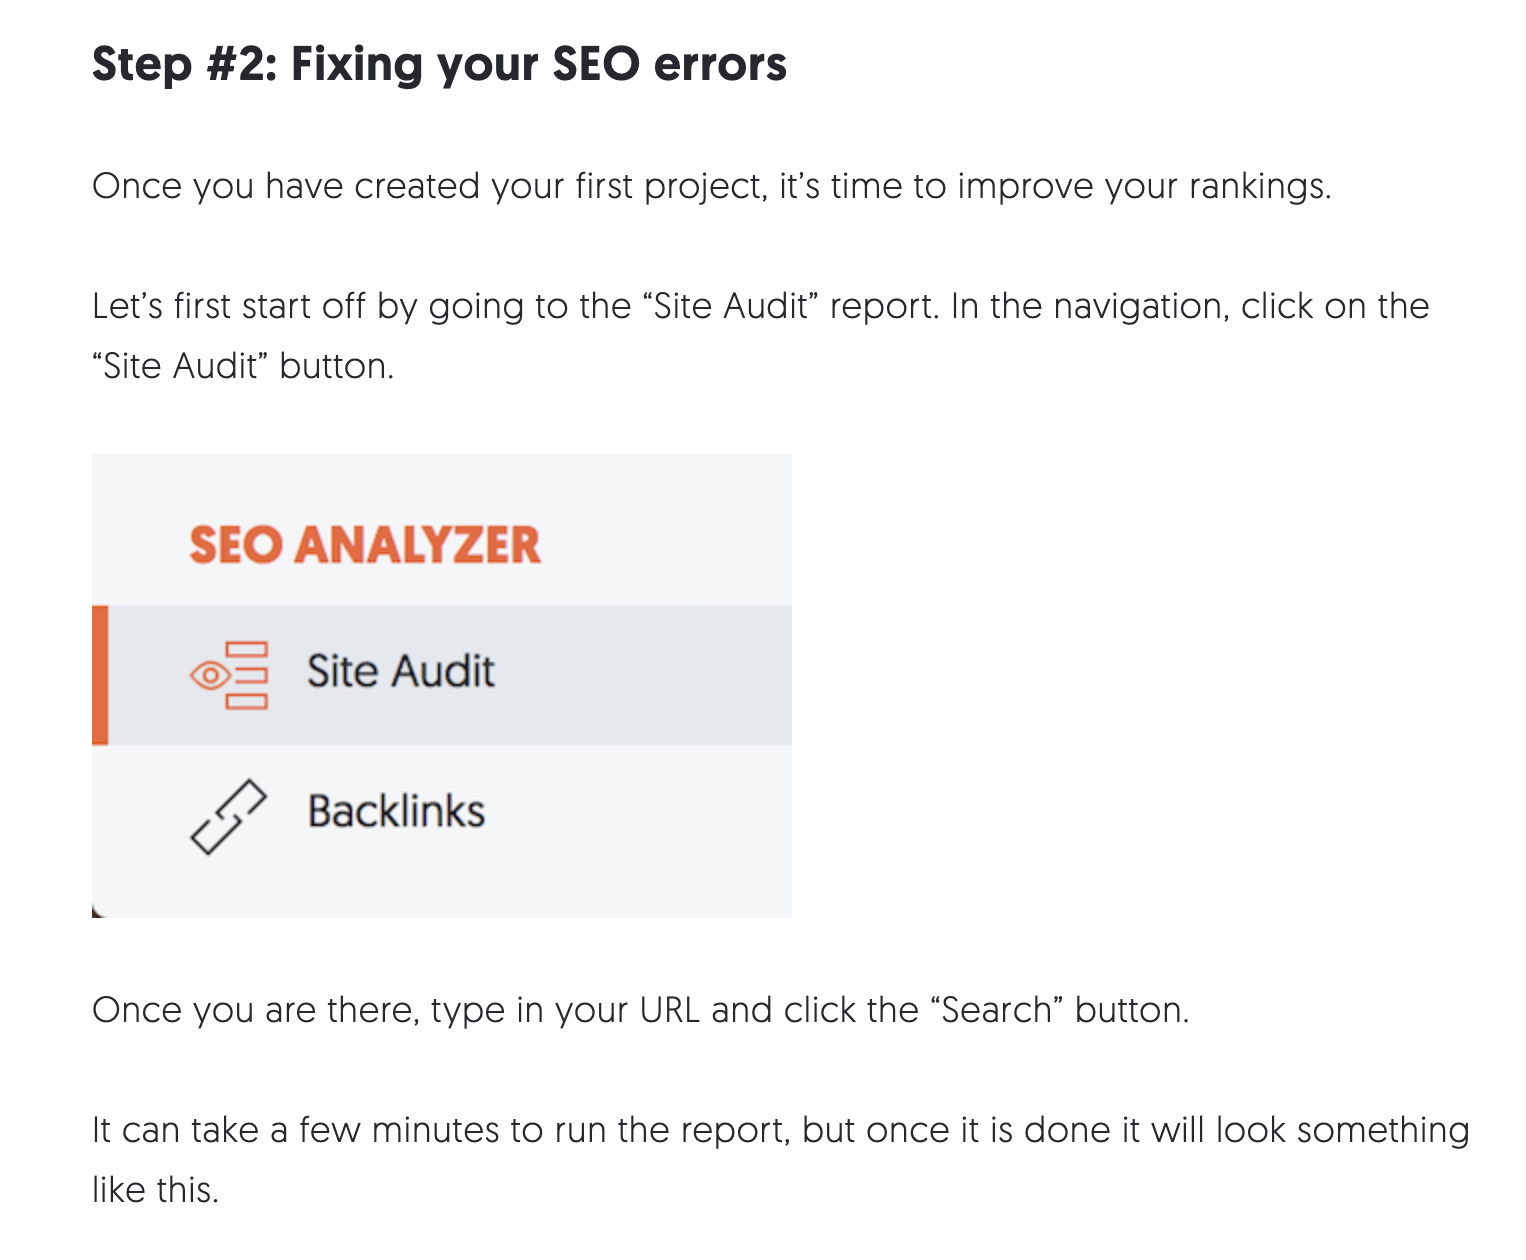This screenshot has height=1260, width=1526.
Task: Select the Site Audit menu label in sidebar image
Action: coord(400,671)
